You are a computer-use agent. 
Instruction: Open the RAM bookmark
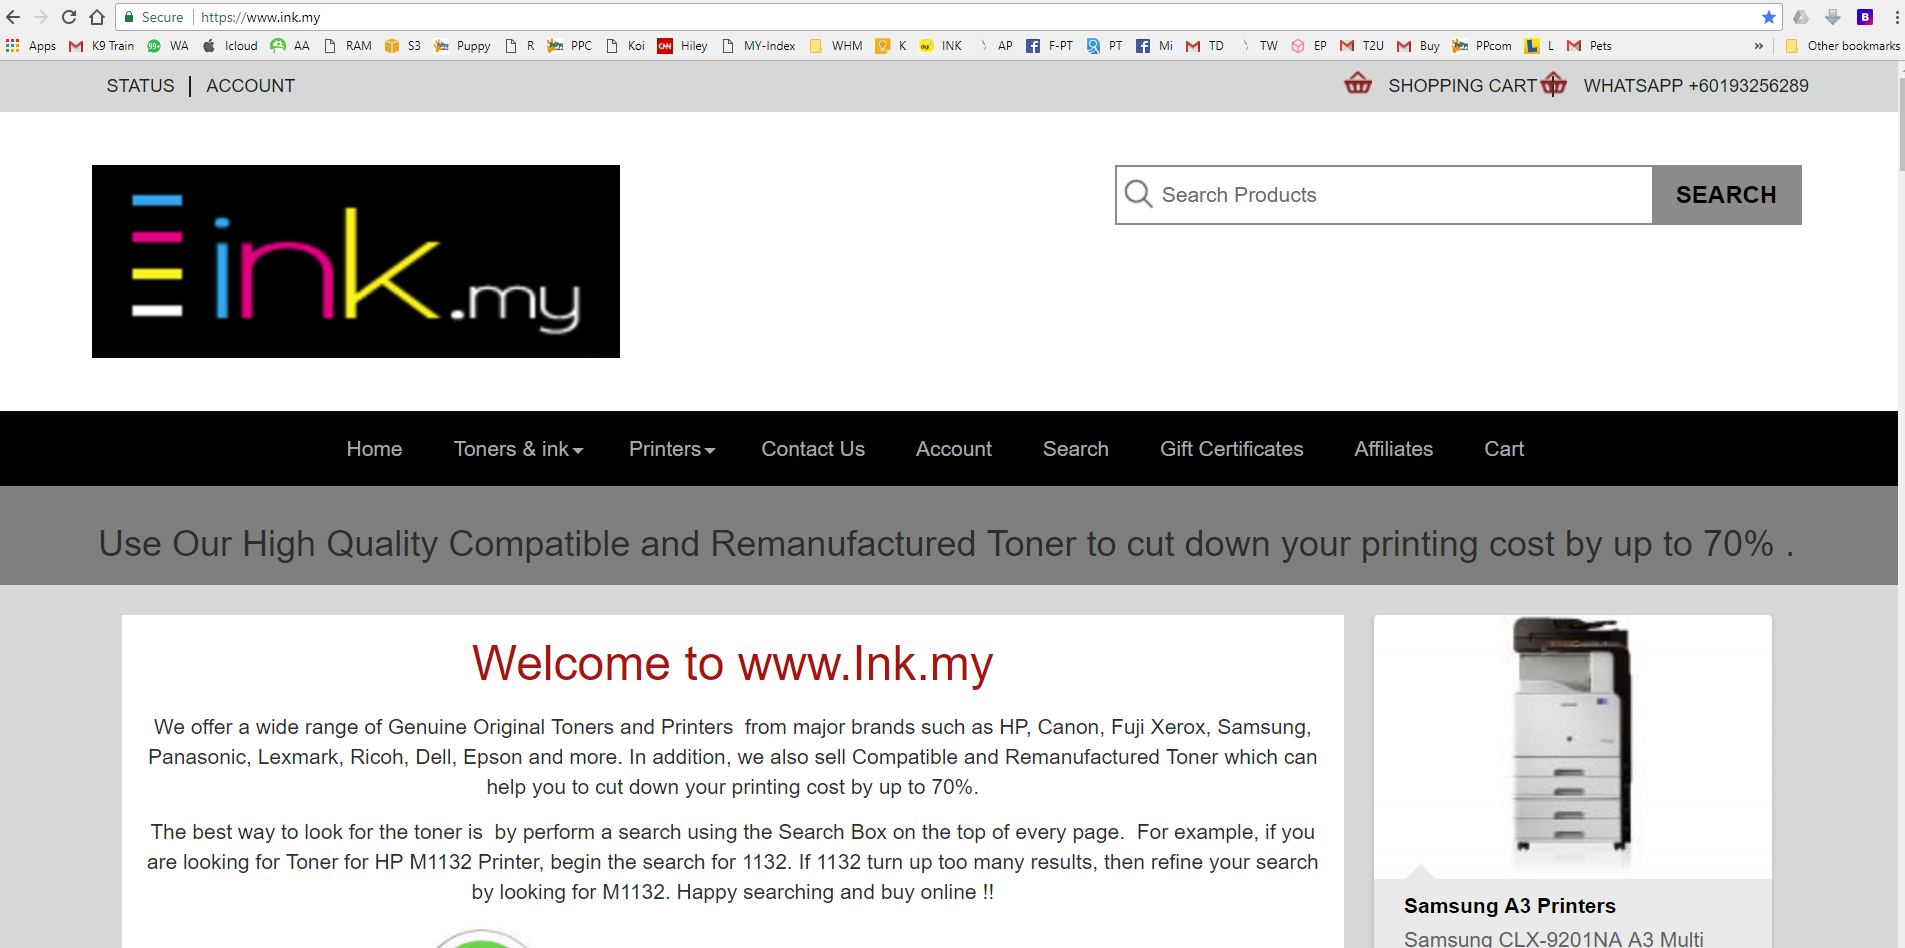(x=348, y=46)
